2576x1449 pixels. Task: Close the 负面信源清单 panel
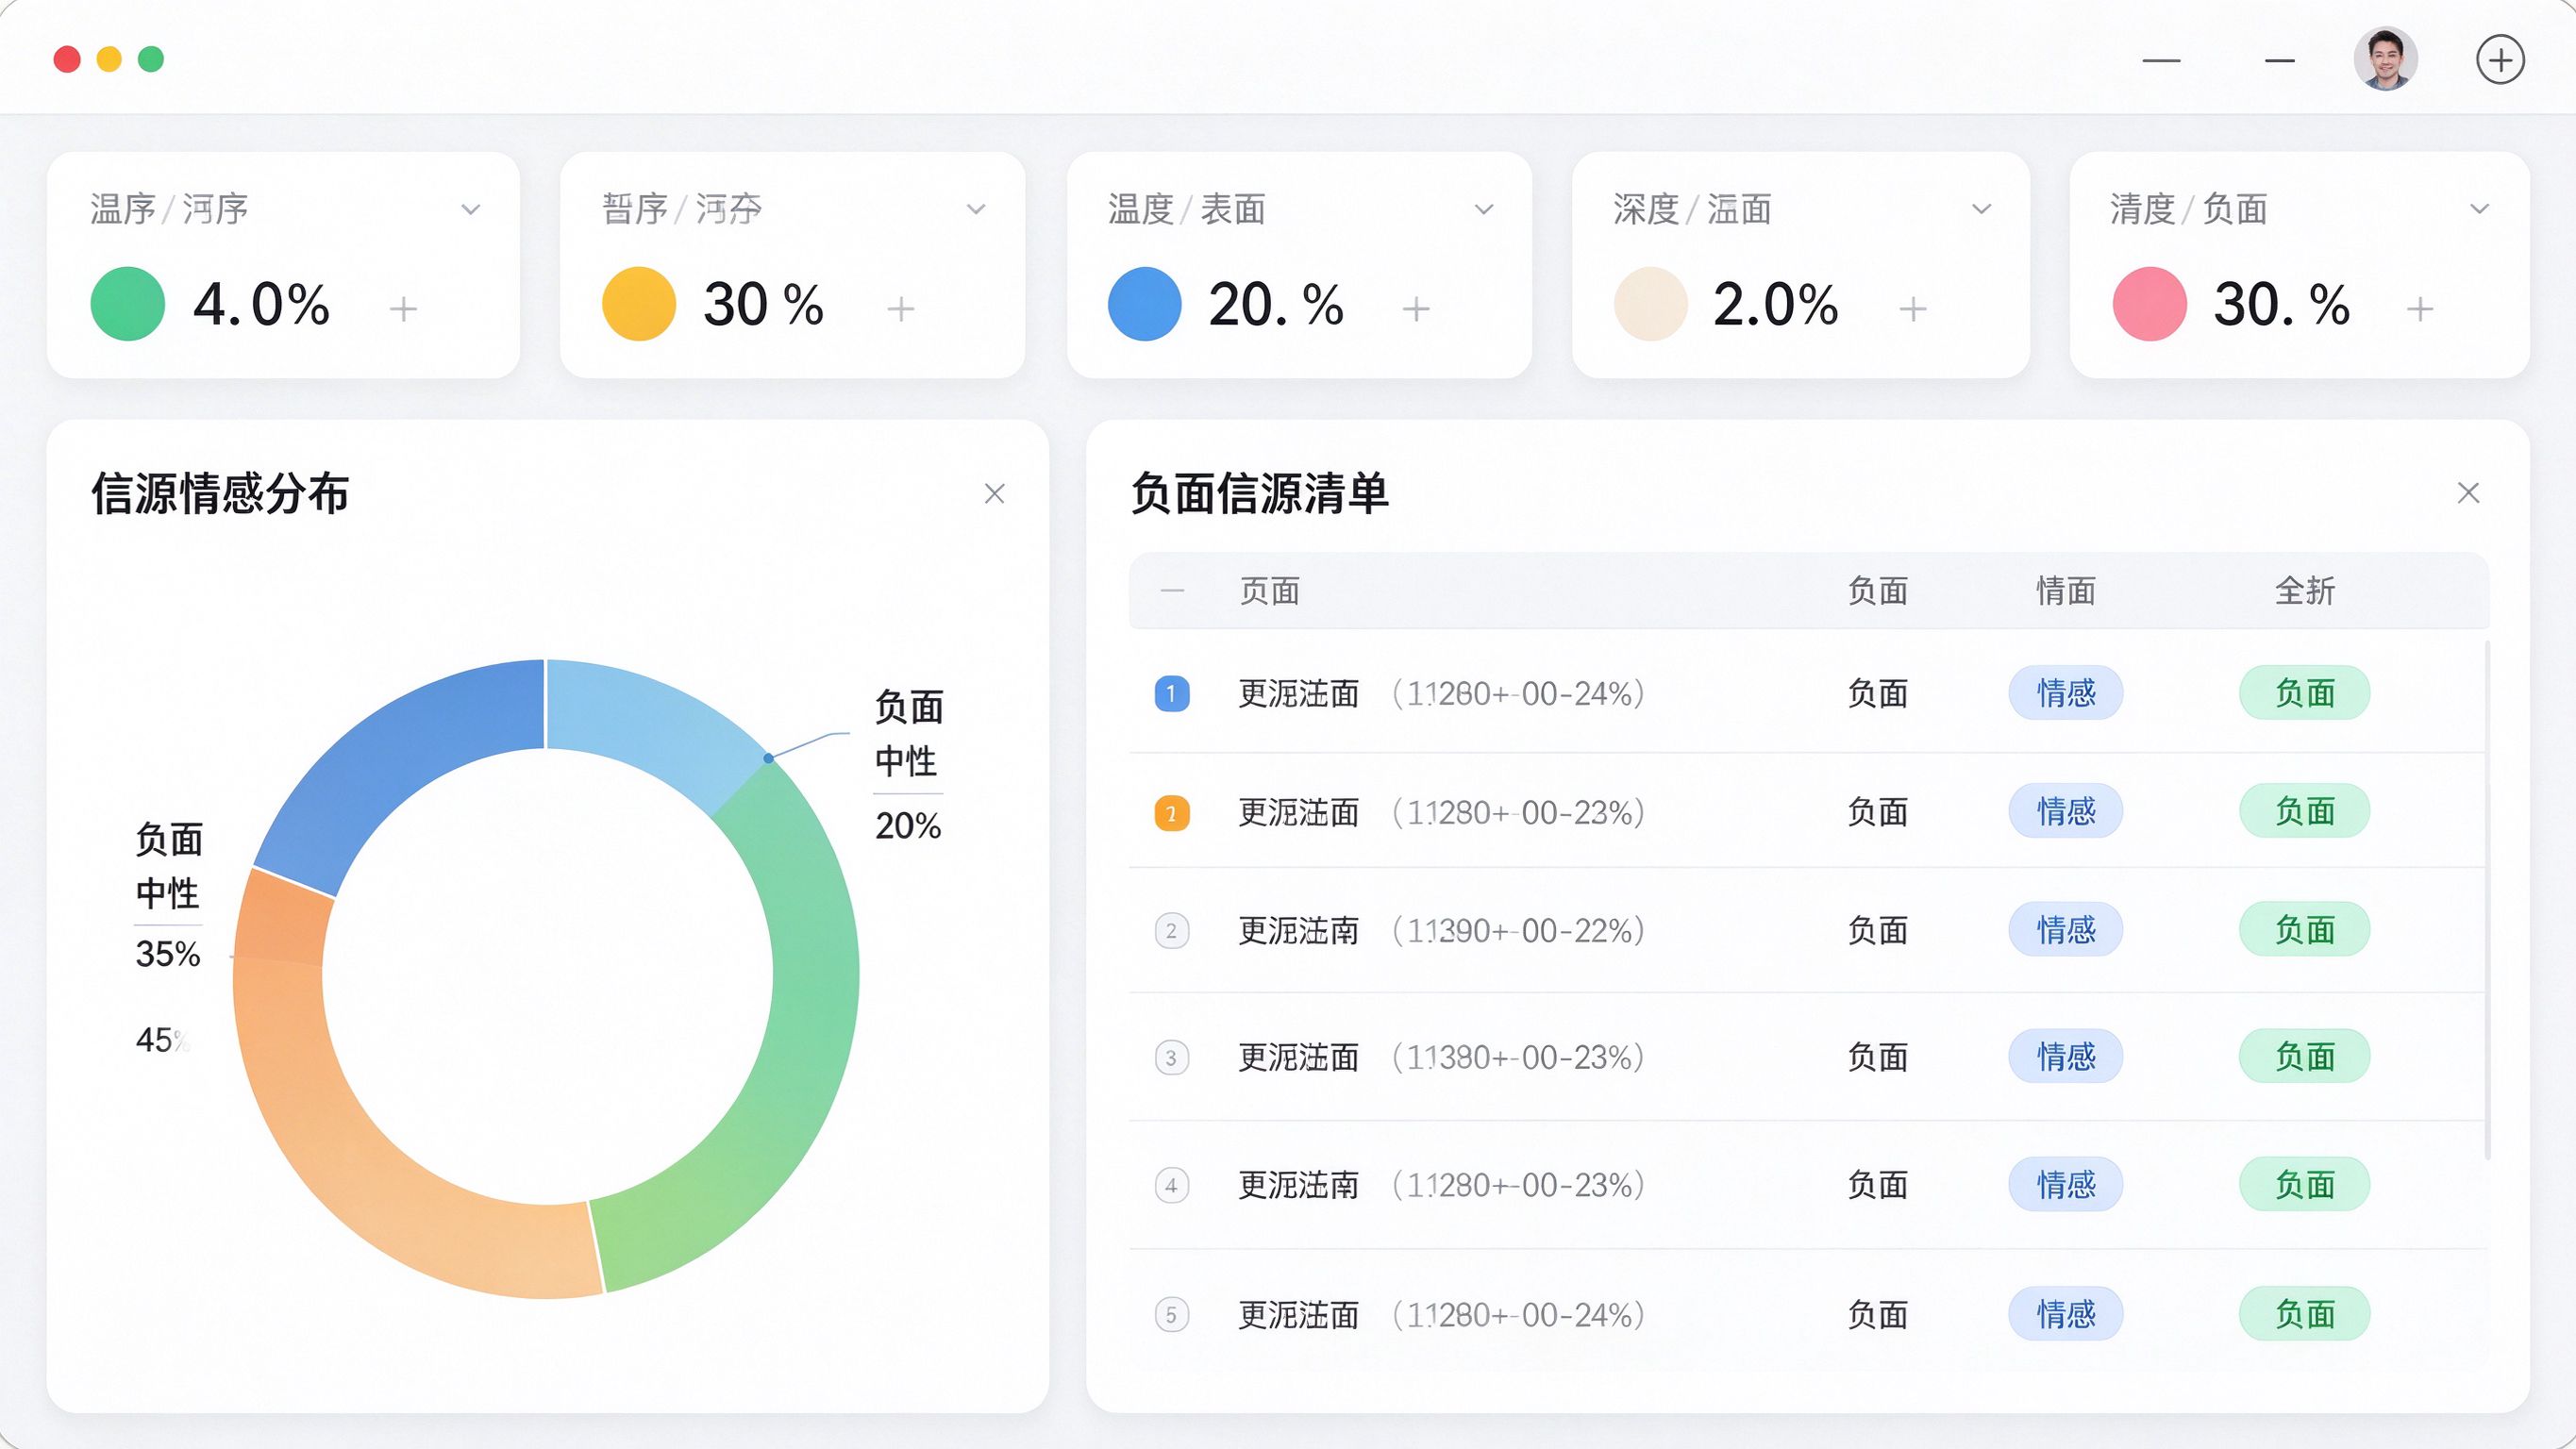[2468, 492]
